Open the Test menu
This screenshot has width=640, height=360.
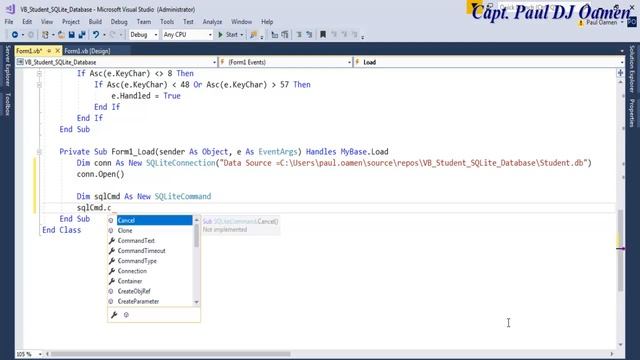(188, 22)
